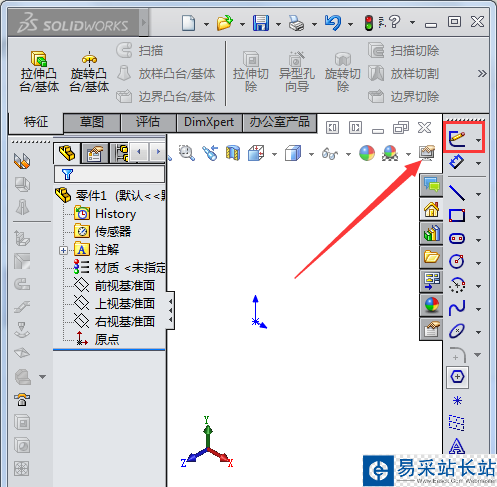The height and width of the screenshot is (487, 497).
Task: Open the dropdown arrow next to Rectangle tool
Action: pyautogui.click(x=479, y=217)
